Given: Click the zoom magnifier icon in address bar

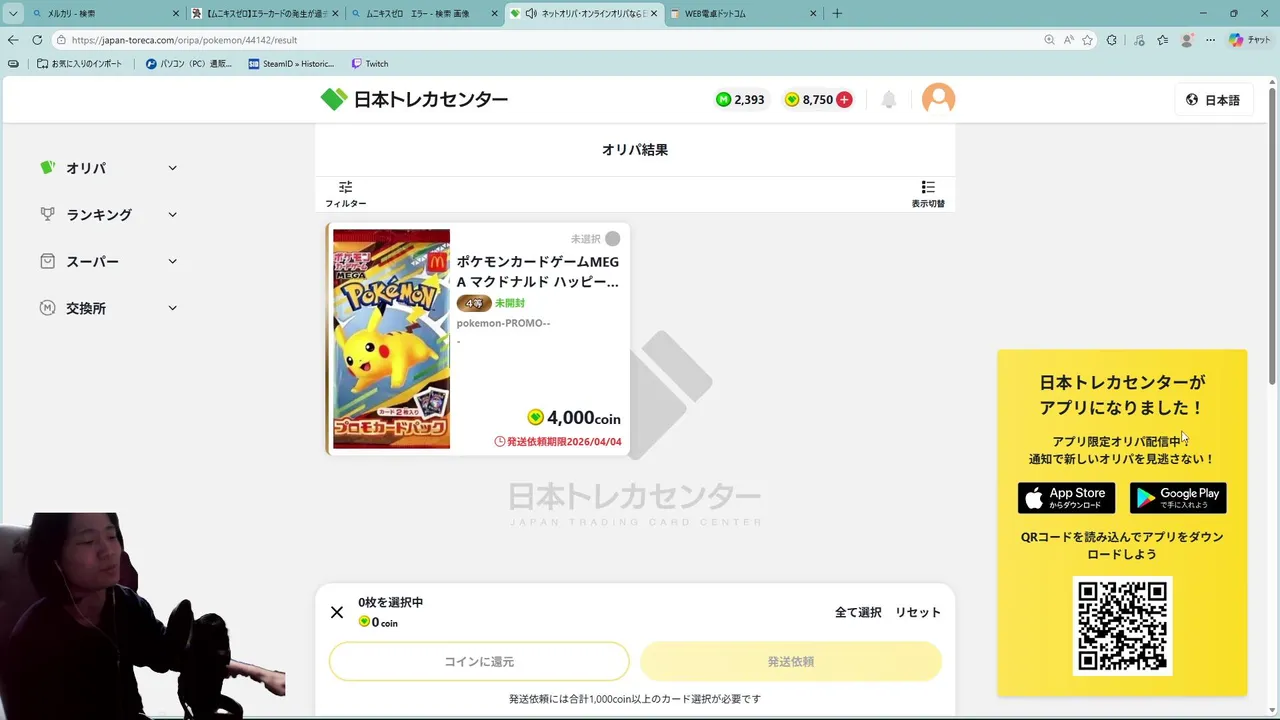Looking at the screenshot, I should tap(1049, 40).
